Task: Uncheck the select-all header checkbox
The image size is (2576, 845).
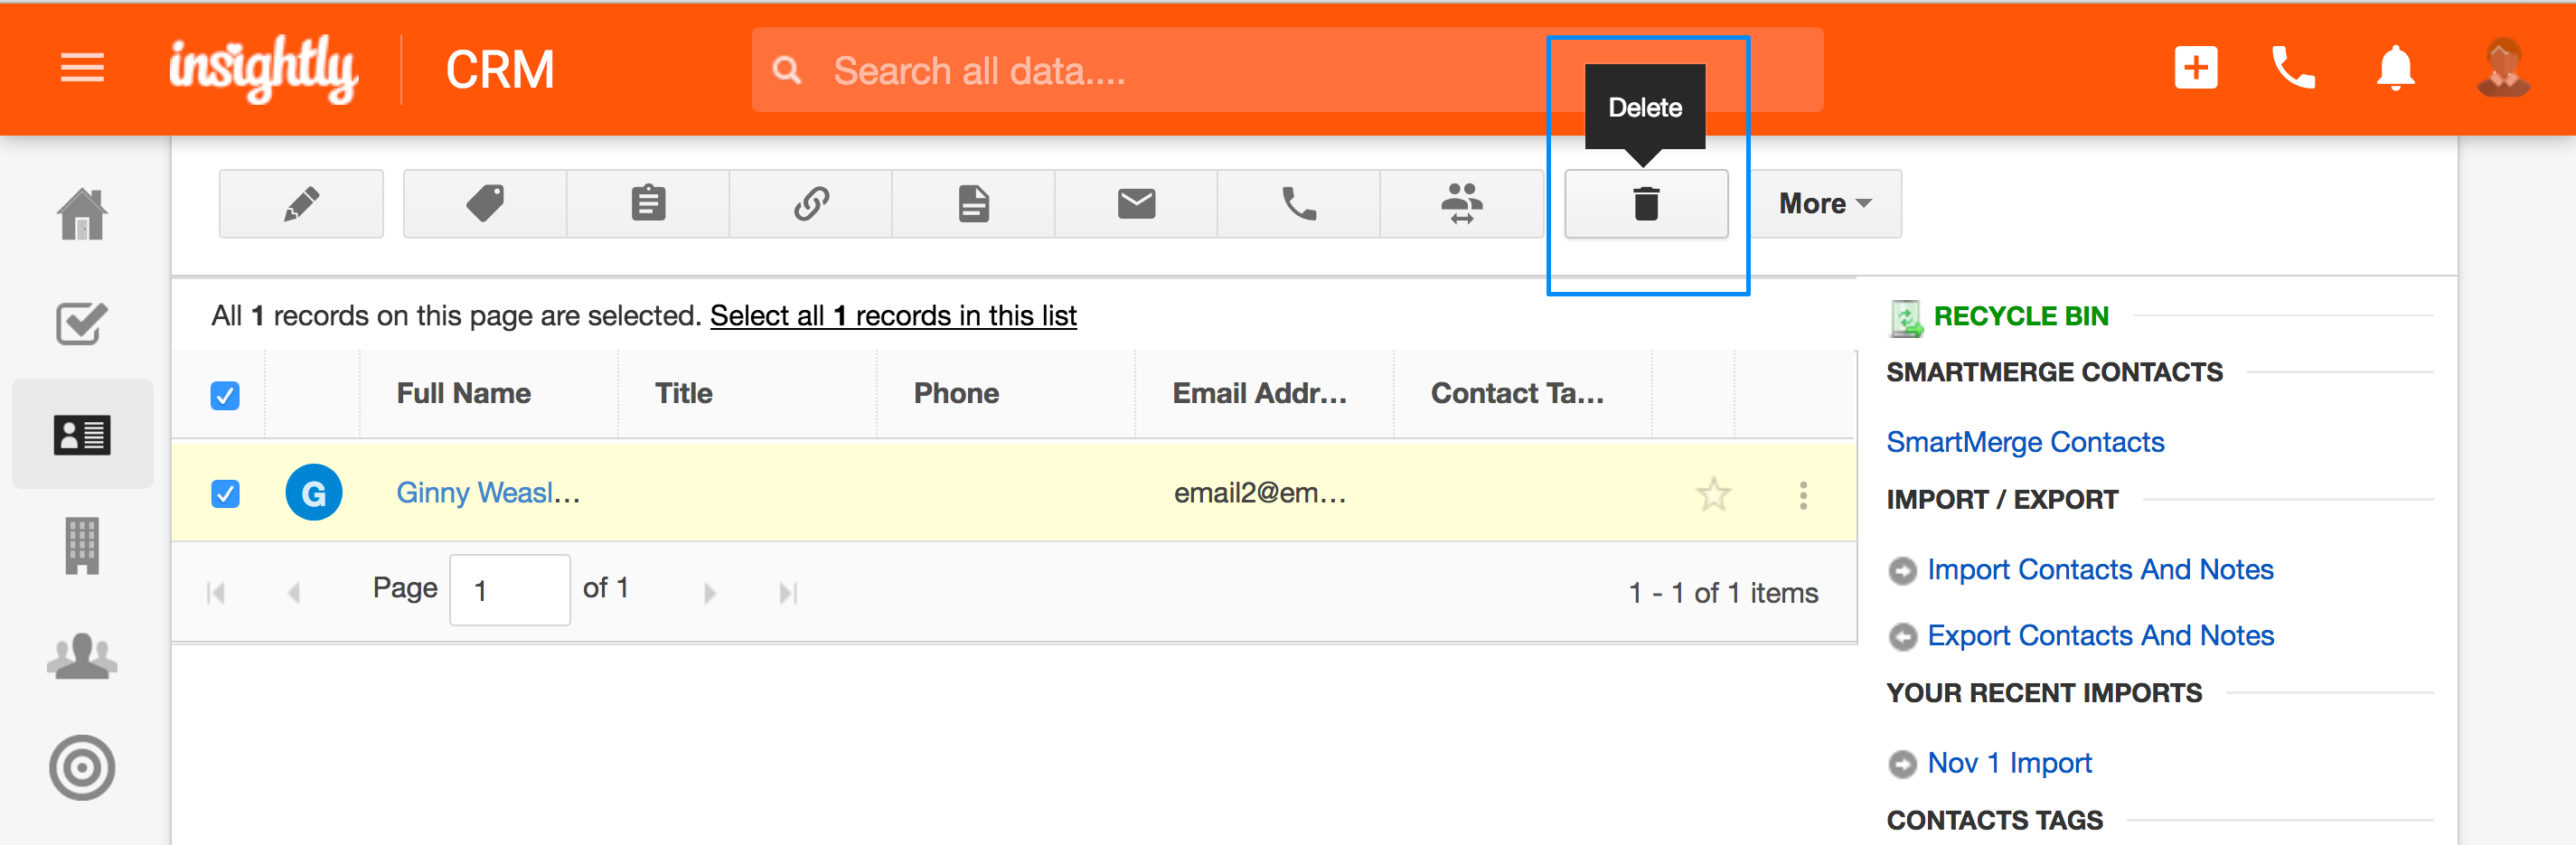Action: coord(225,396)
